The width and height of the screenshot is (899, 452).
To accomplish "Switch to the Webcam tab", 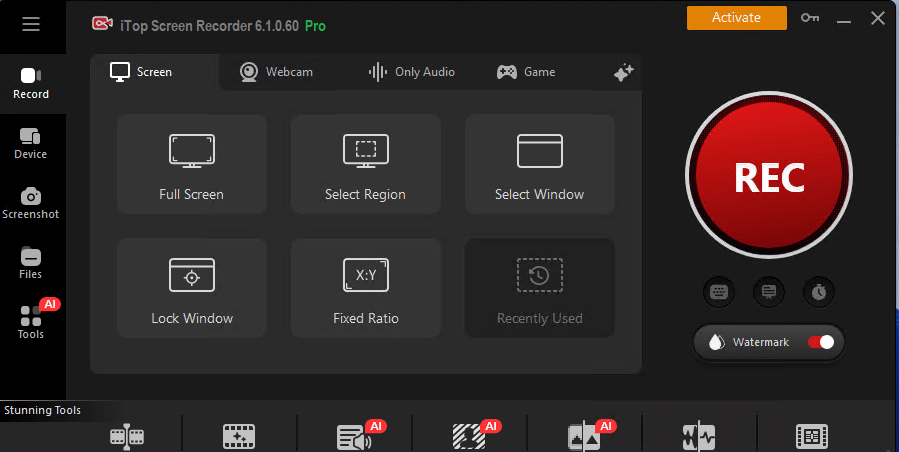I will 276,72.
